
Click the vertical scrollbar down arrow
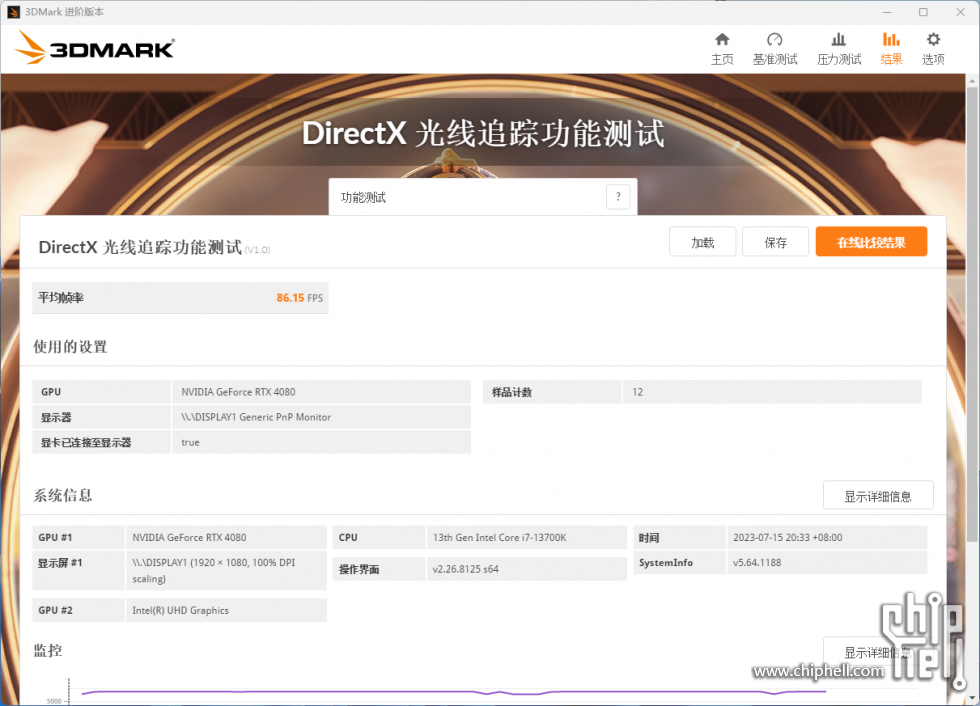click(x=972, y=698)
